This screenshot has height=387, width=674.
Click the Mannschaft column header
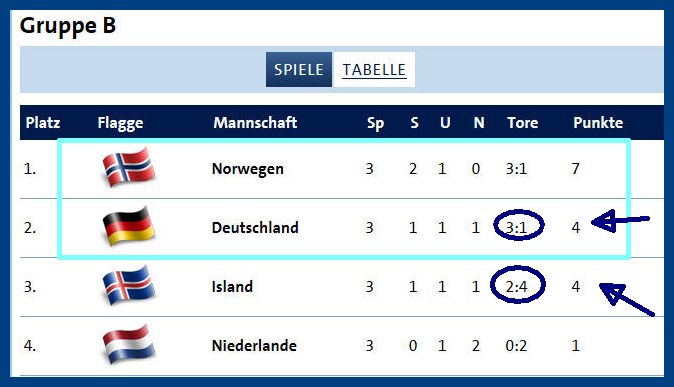(255, 123)
